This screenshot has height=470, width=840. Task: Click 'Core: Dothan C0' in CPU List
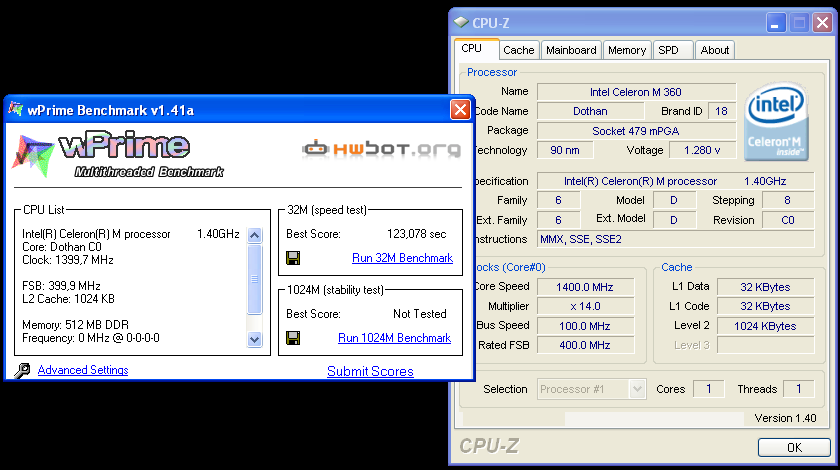(62, 247)
